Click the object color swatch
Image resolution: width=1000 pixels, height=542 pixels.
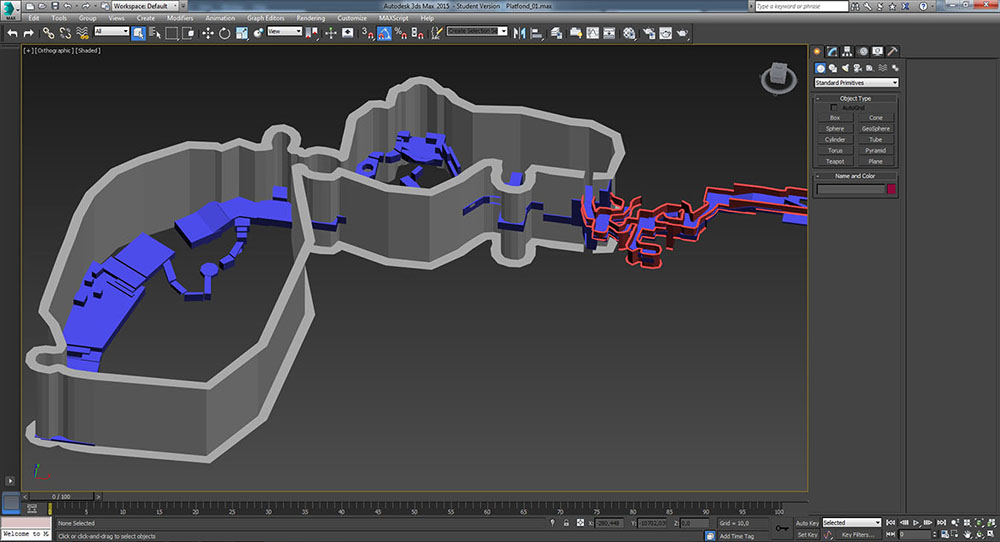point(891,189)
